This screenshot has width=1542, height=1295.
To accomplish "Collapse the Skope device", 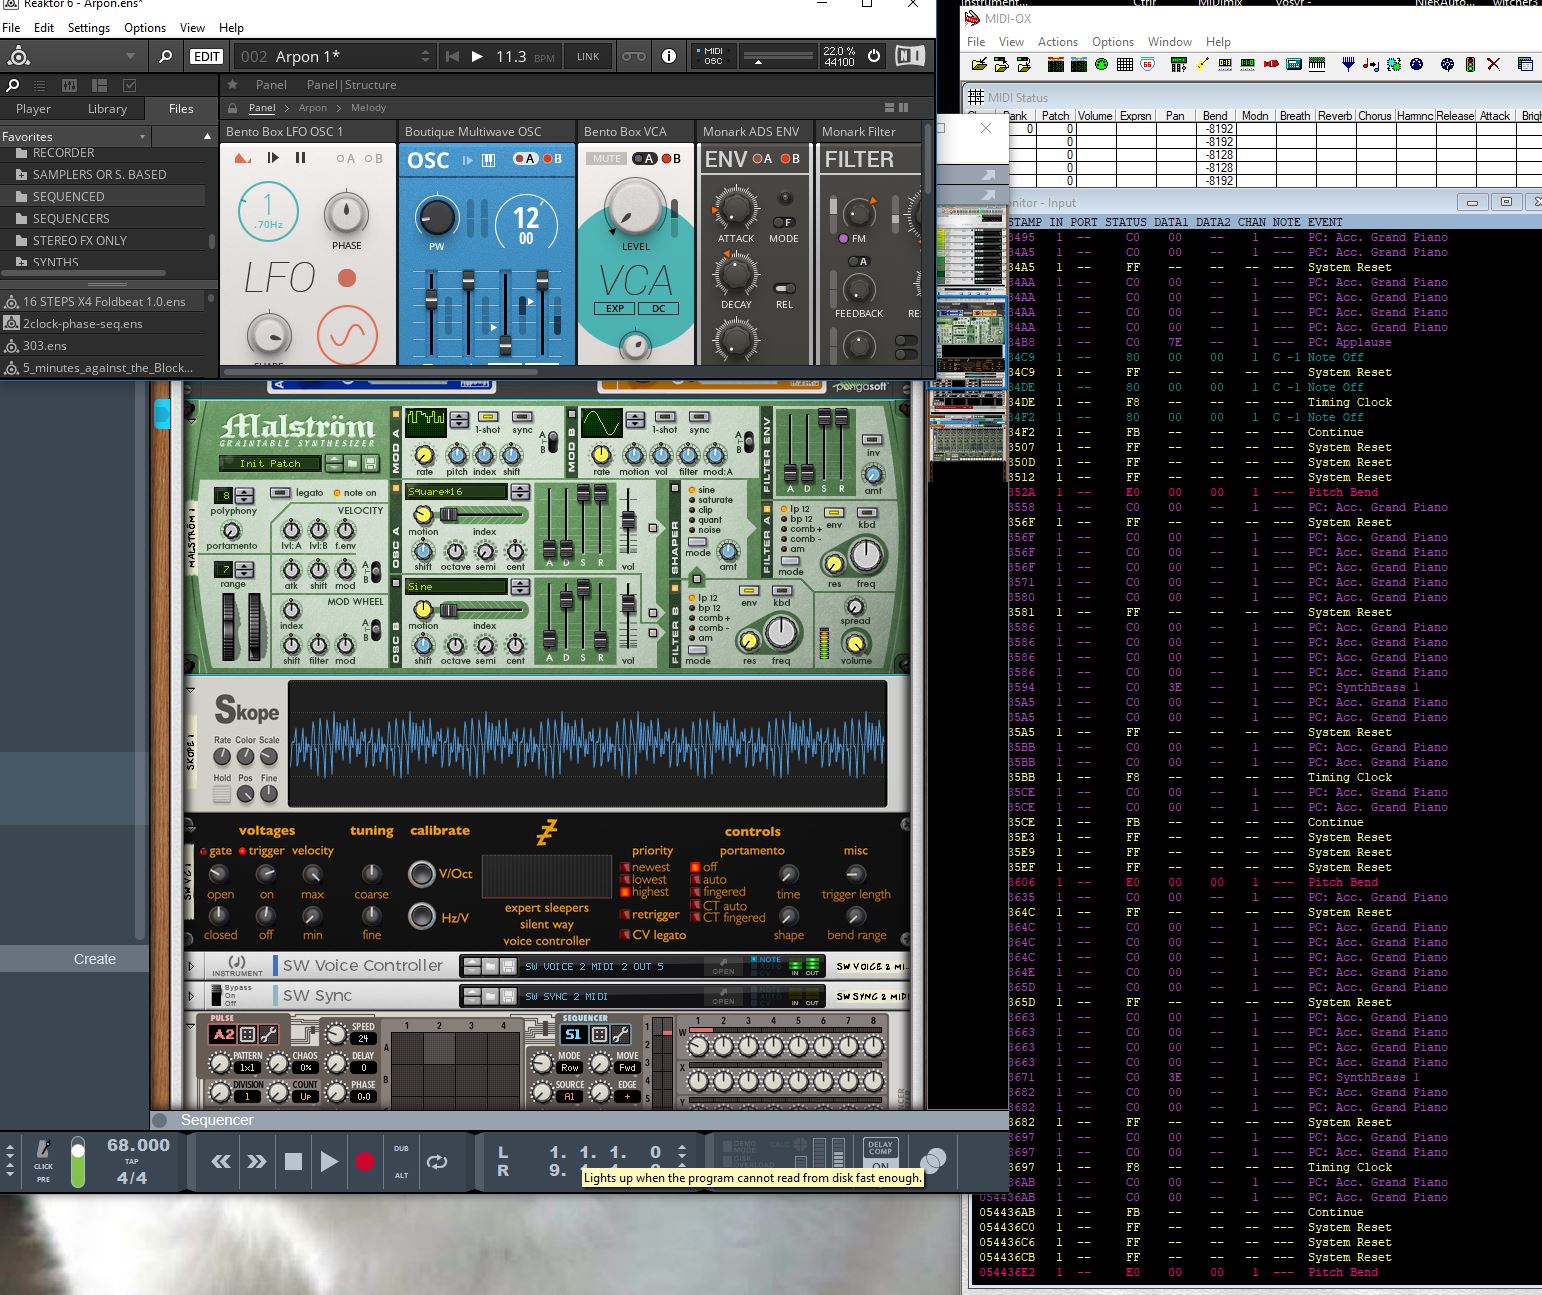I will coord(191,690).
